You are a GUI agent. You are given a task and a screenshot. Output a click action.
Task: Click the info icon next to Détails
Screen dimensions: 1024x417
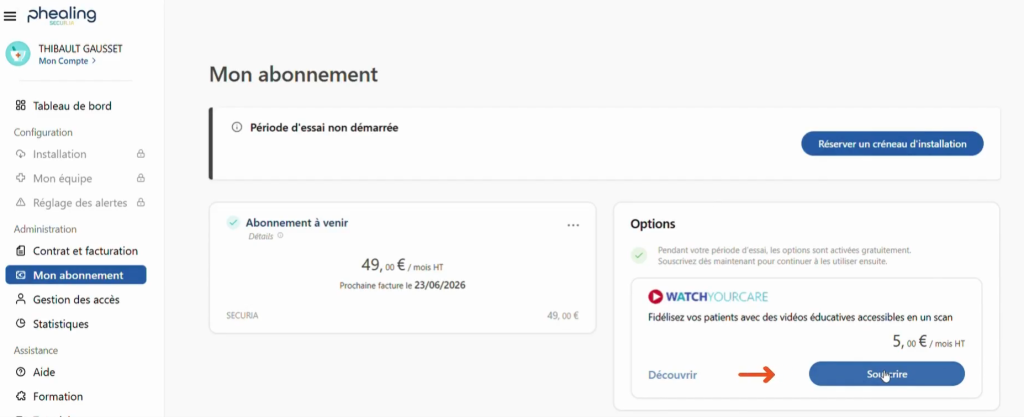(279, 236)
